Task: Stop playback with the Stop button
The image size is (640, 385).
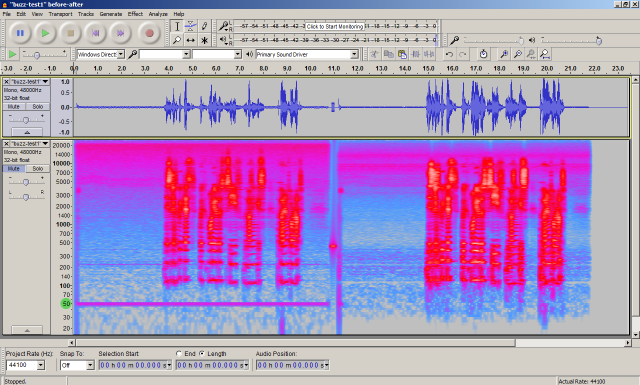Action: point(70,33)
